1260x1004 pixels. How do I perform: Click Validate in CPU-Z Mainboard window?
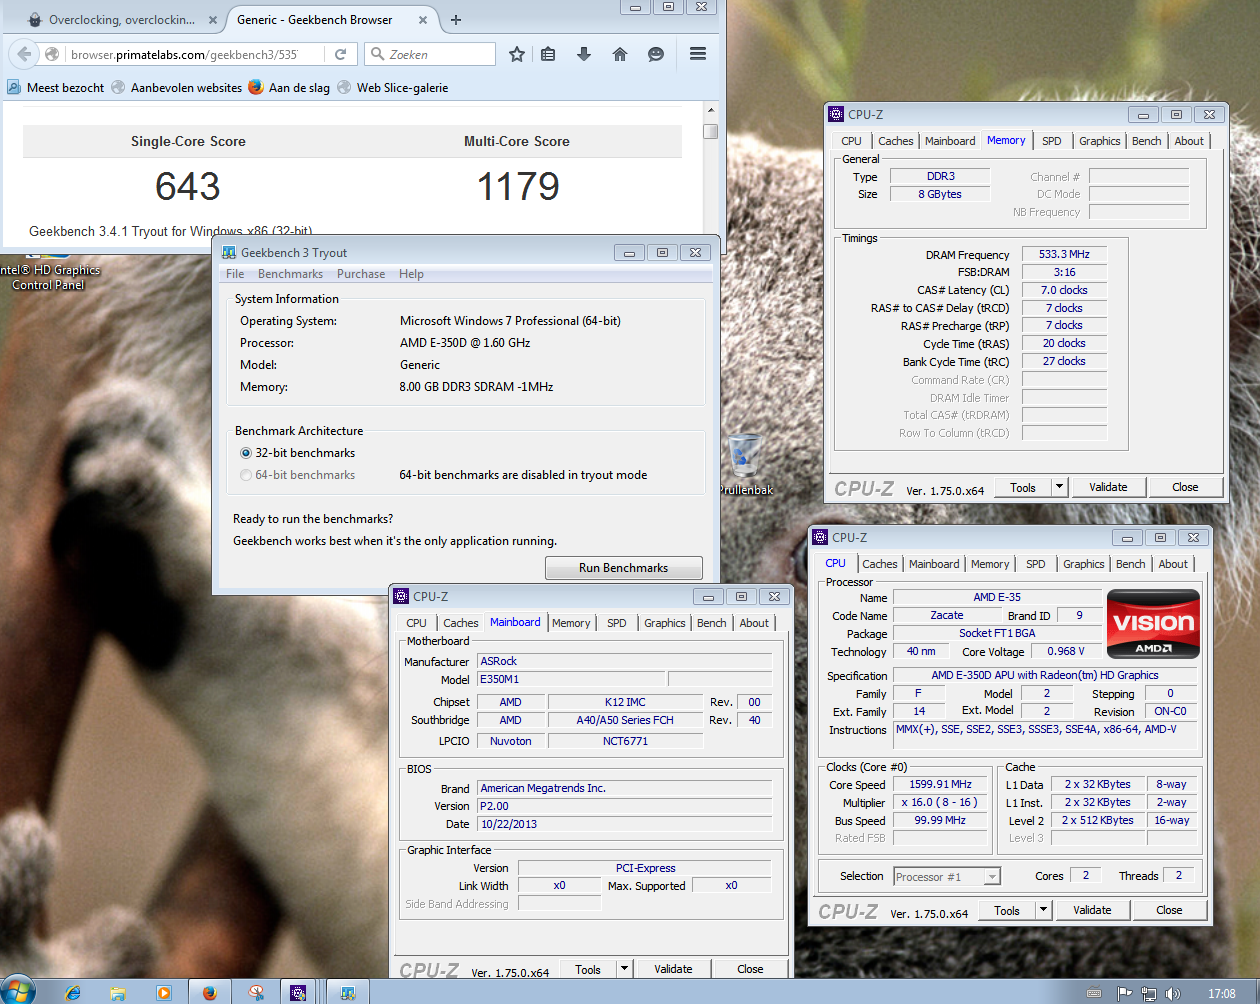[673, 969]
